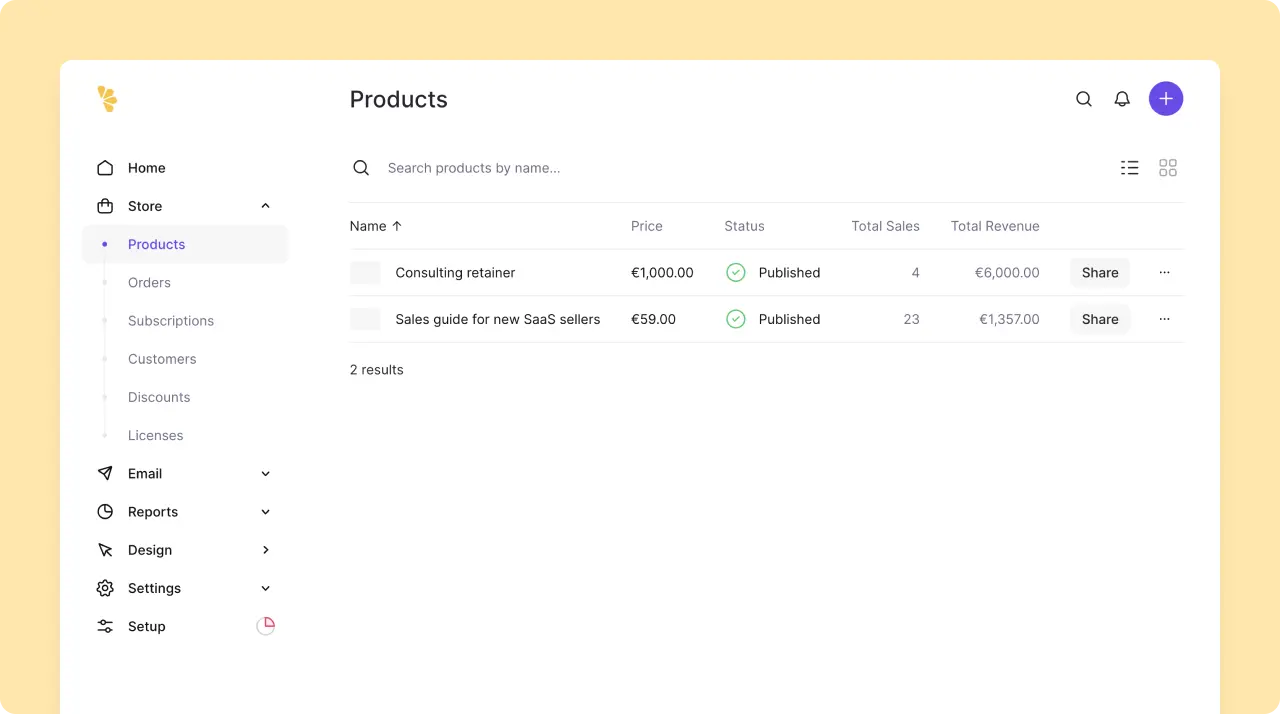Click the Gumroad logo icon

pyautogui.click(x=107, y=99)
